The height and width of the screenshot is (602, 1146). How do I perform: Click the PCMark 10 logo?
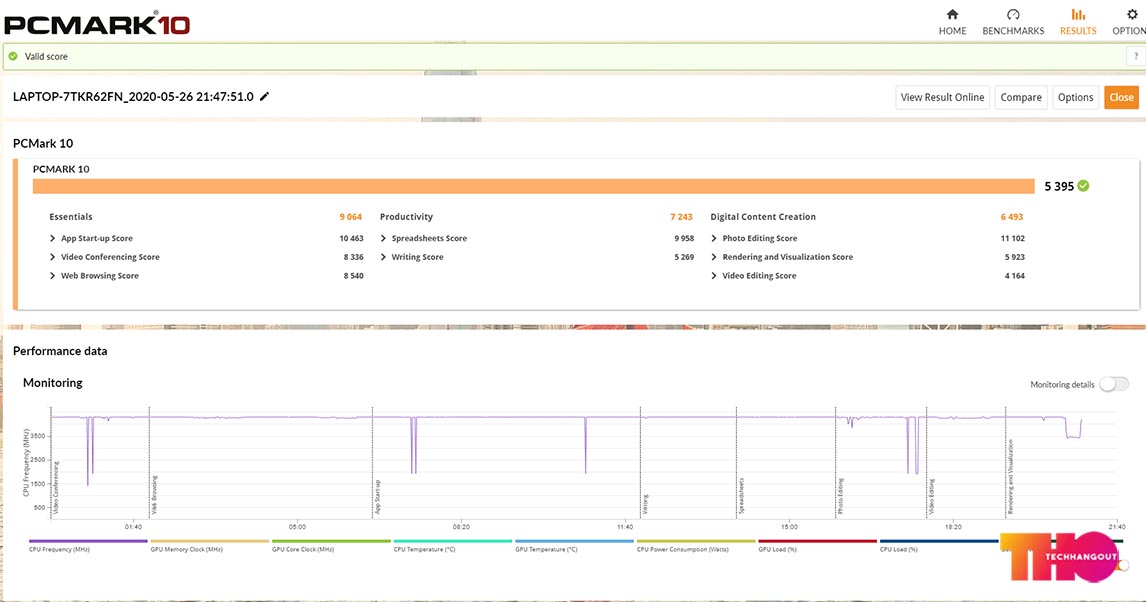97,23
